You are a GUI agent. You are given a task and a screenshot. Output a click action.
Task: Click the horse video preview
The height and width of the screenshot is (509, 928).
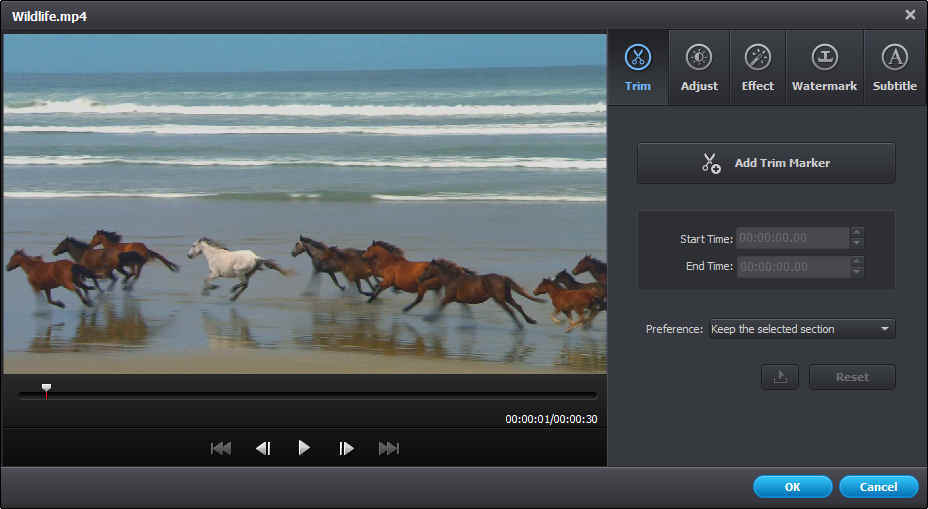click(305, 203)
